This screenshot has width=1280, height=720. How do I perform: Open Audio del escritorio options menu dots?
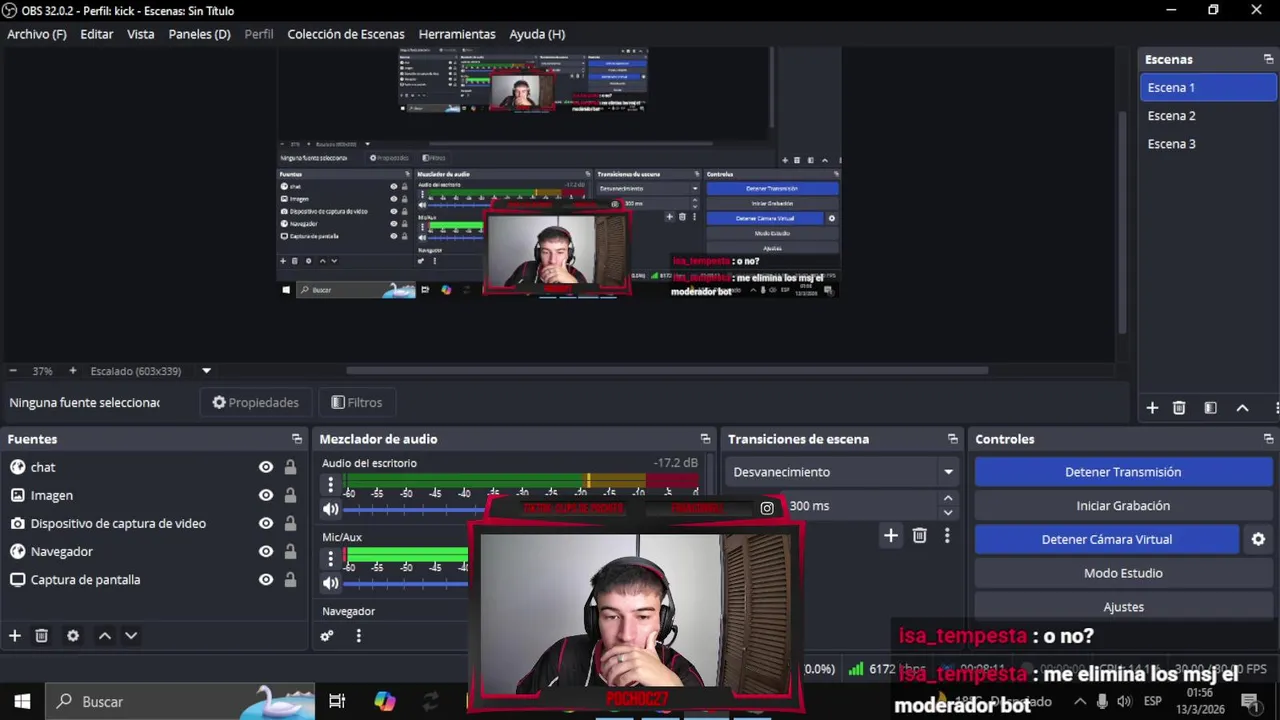point(330,485)
